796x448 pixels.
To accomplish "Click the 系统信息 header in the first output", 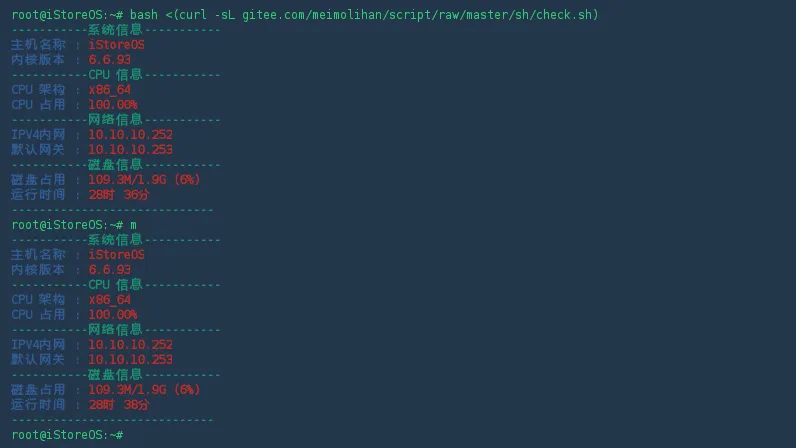I will pos(115,30).
